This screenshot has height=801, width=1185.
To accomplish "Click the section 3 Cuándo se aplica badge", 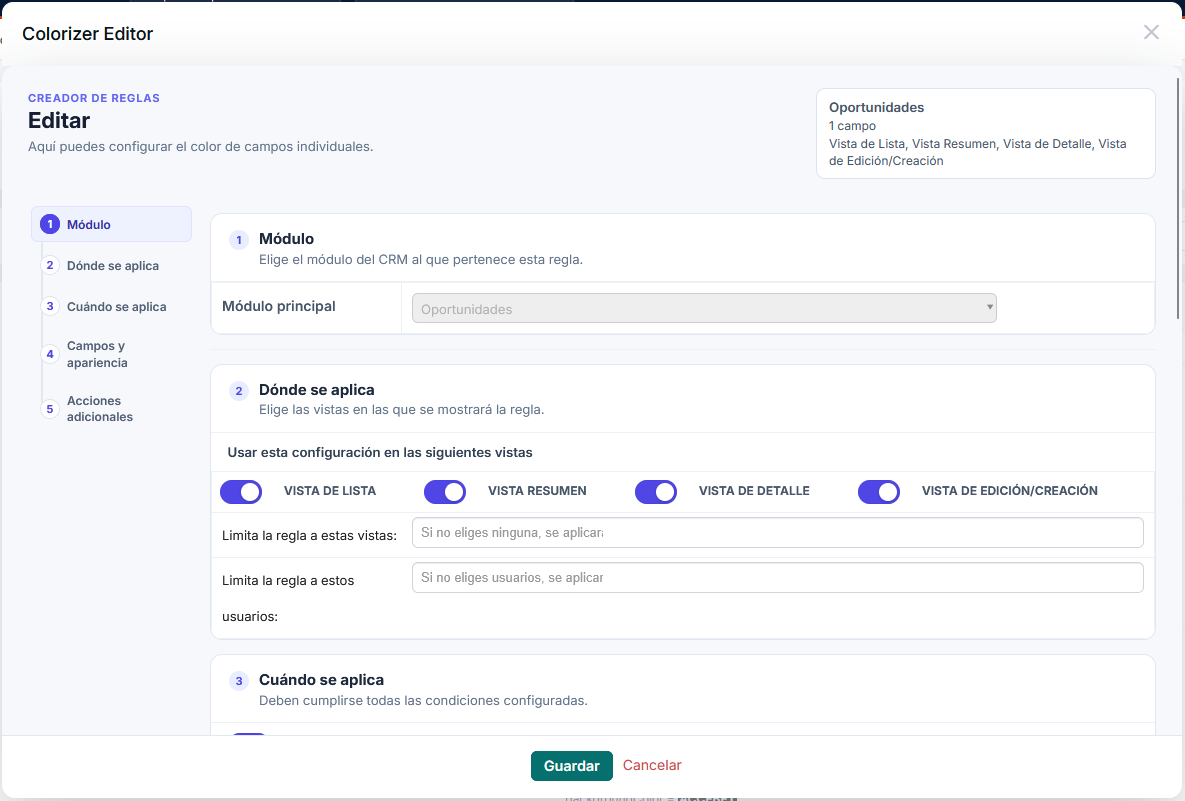I will pos(239,681).
